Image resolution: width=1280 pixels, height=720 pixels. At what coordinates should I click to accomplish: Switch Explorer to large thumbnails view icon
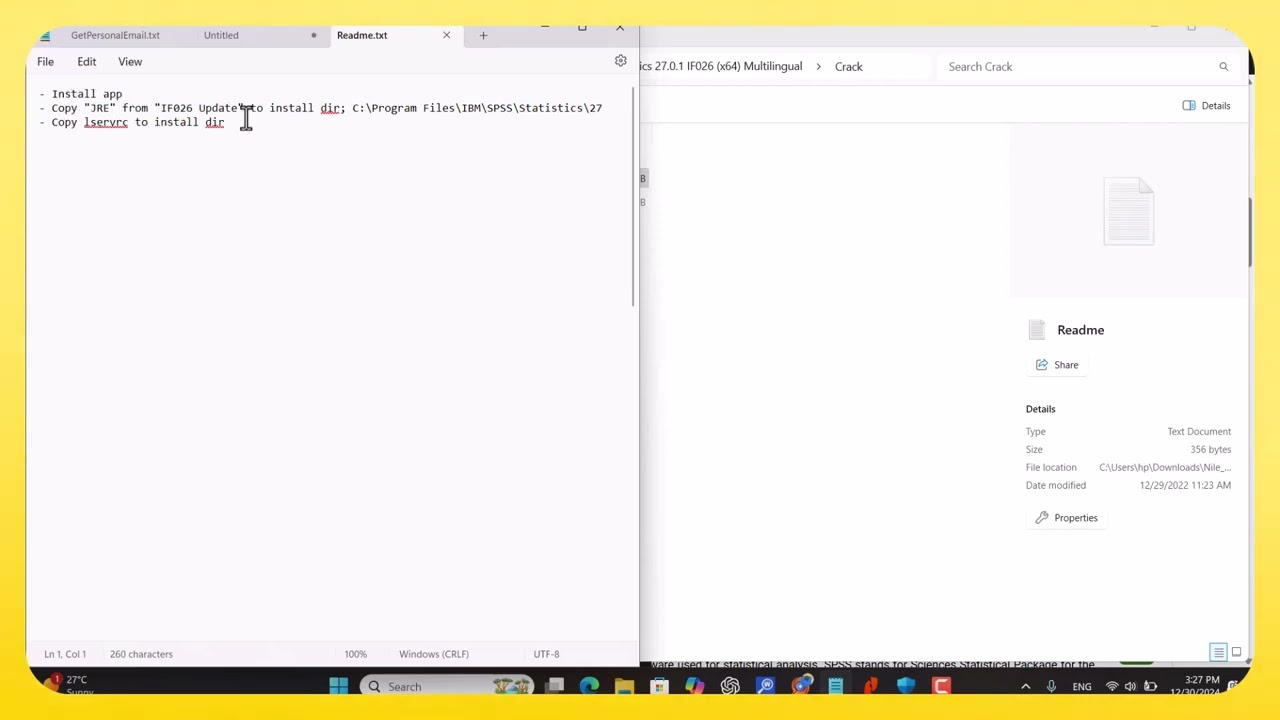(x=1236, y=652)
